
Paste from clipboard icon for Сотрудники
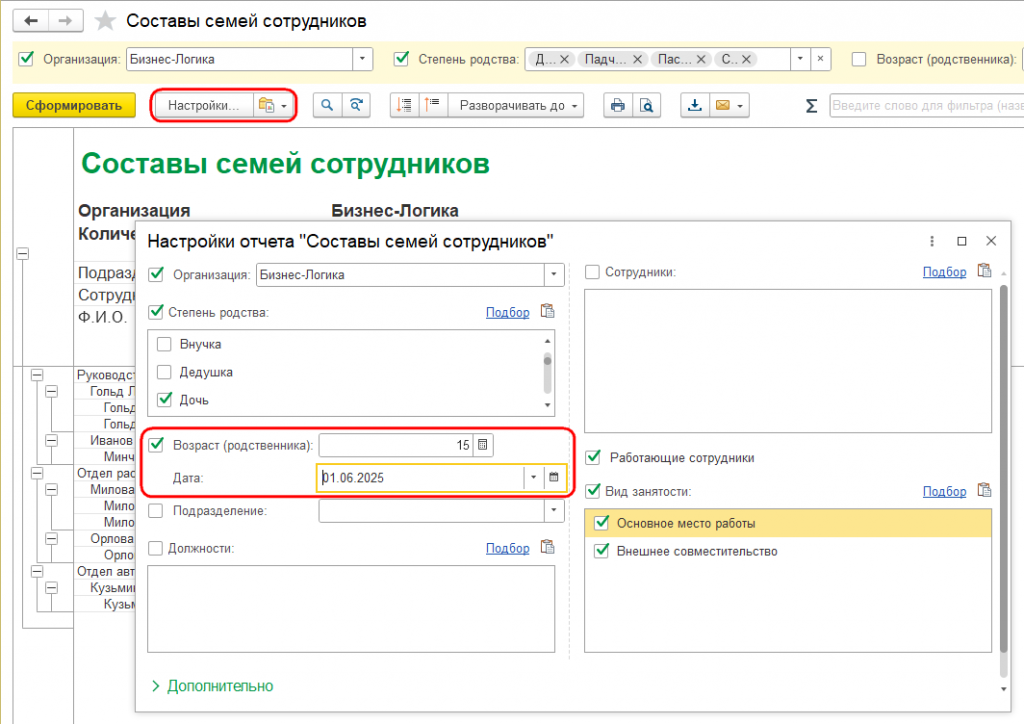click(x=984, y=270)
